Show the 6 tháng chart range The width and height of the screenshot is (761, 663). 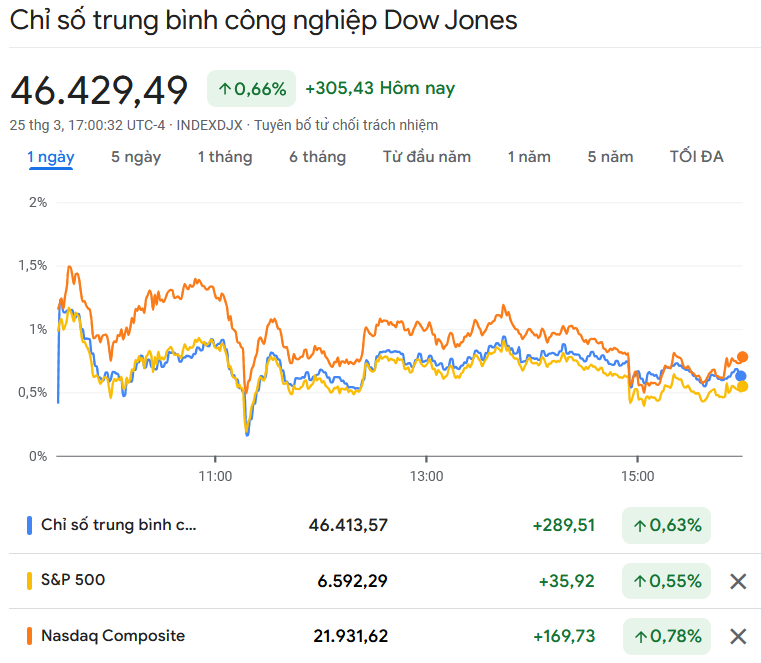[318, 157]
